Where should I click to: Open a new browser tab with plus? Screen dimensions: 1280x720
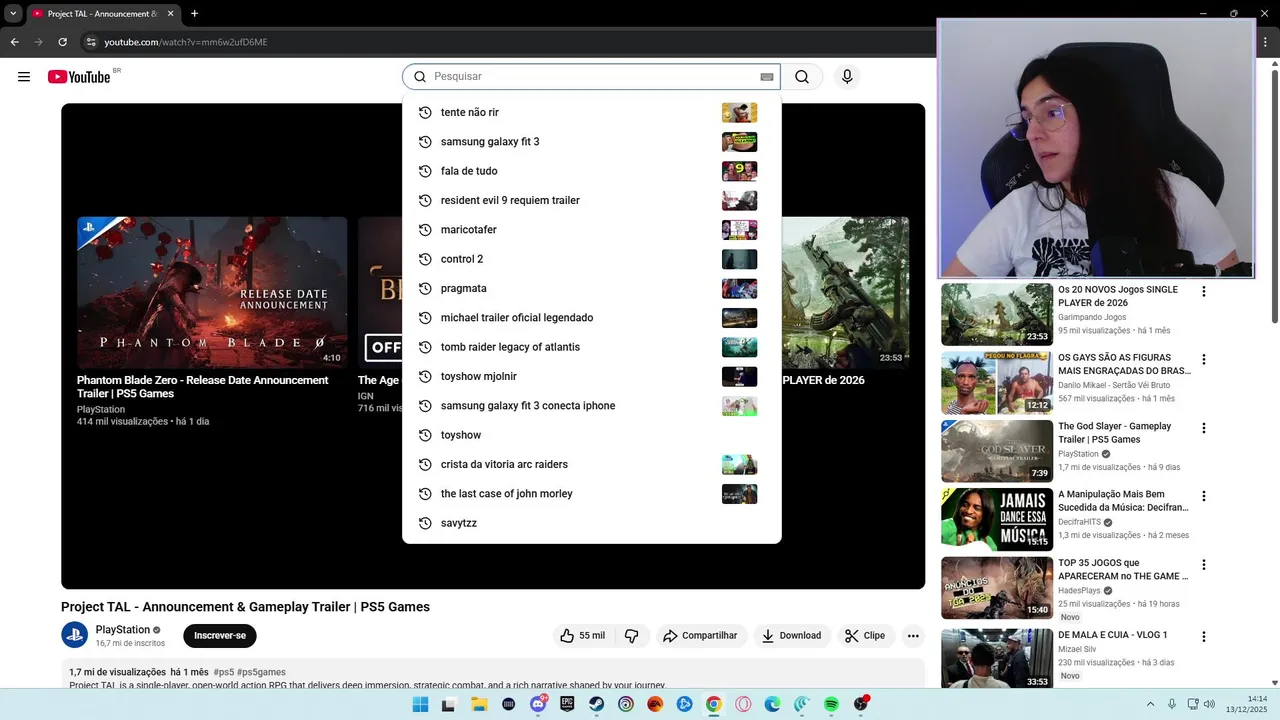(x=194, y=14)
